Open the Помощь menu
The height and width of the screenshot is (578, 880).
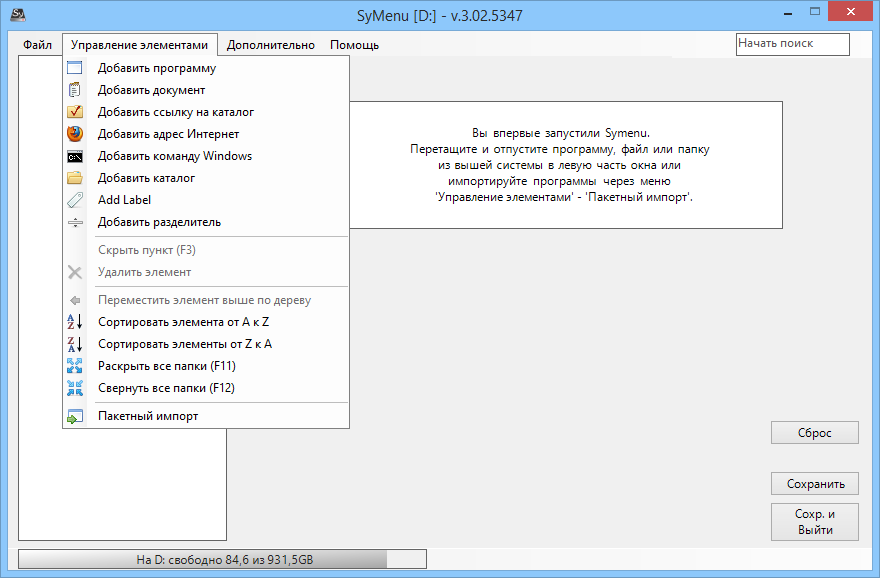click(x=354, y=45)
